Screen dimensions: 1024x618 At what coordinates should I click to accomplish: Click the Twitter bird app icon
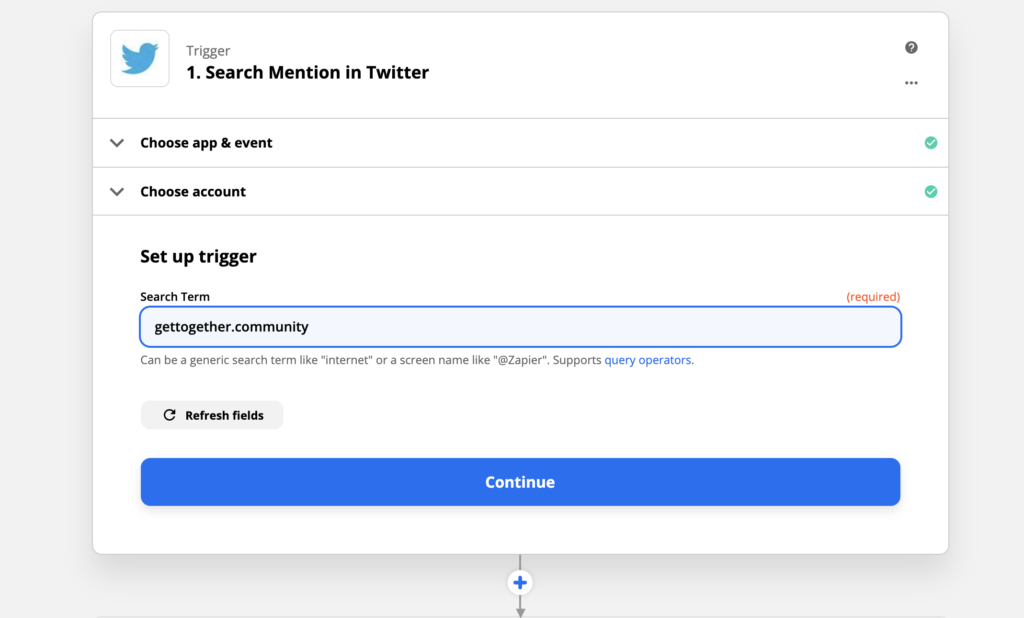pos(140,58)
